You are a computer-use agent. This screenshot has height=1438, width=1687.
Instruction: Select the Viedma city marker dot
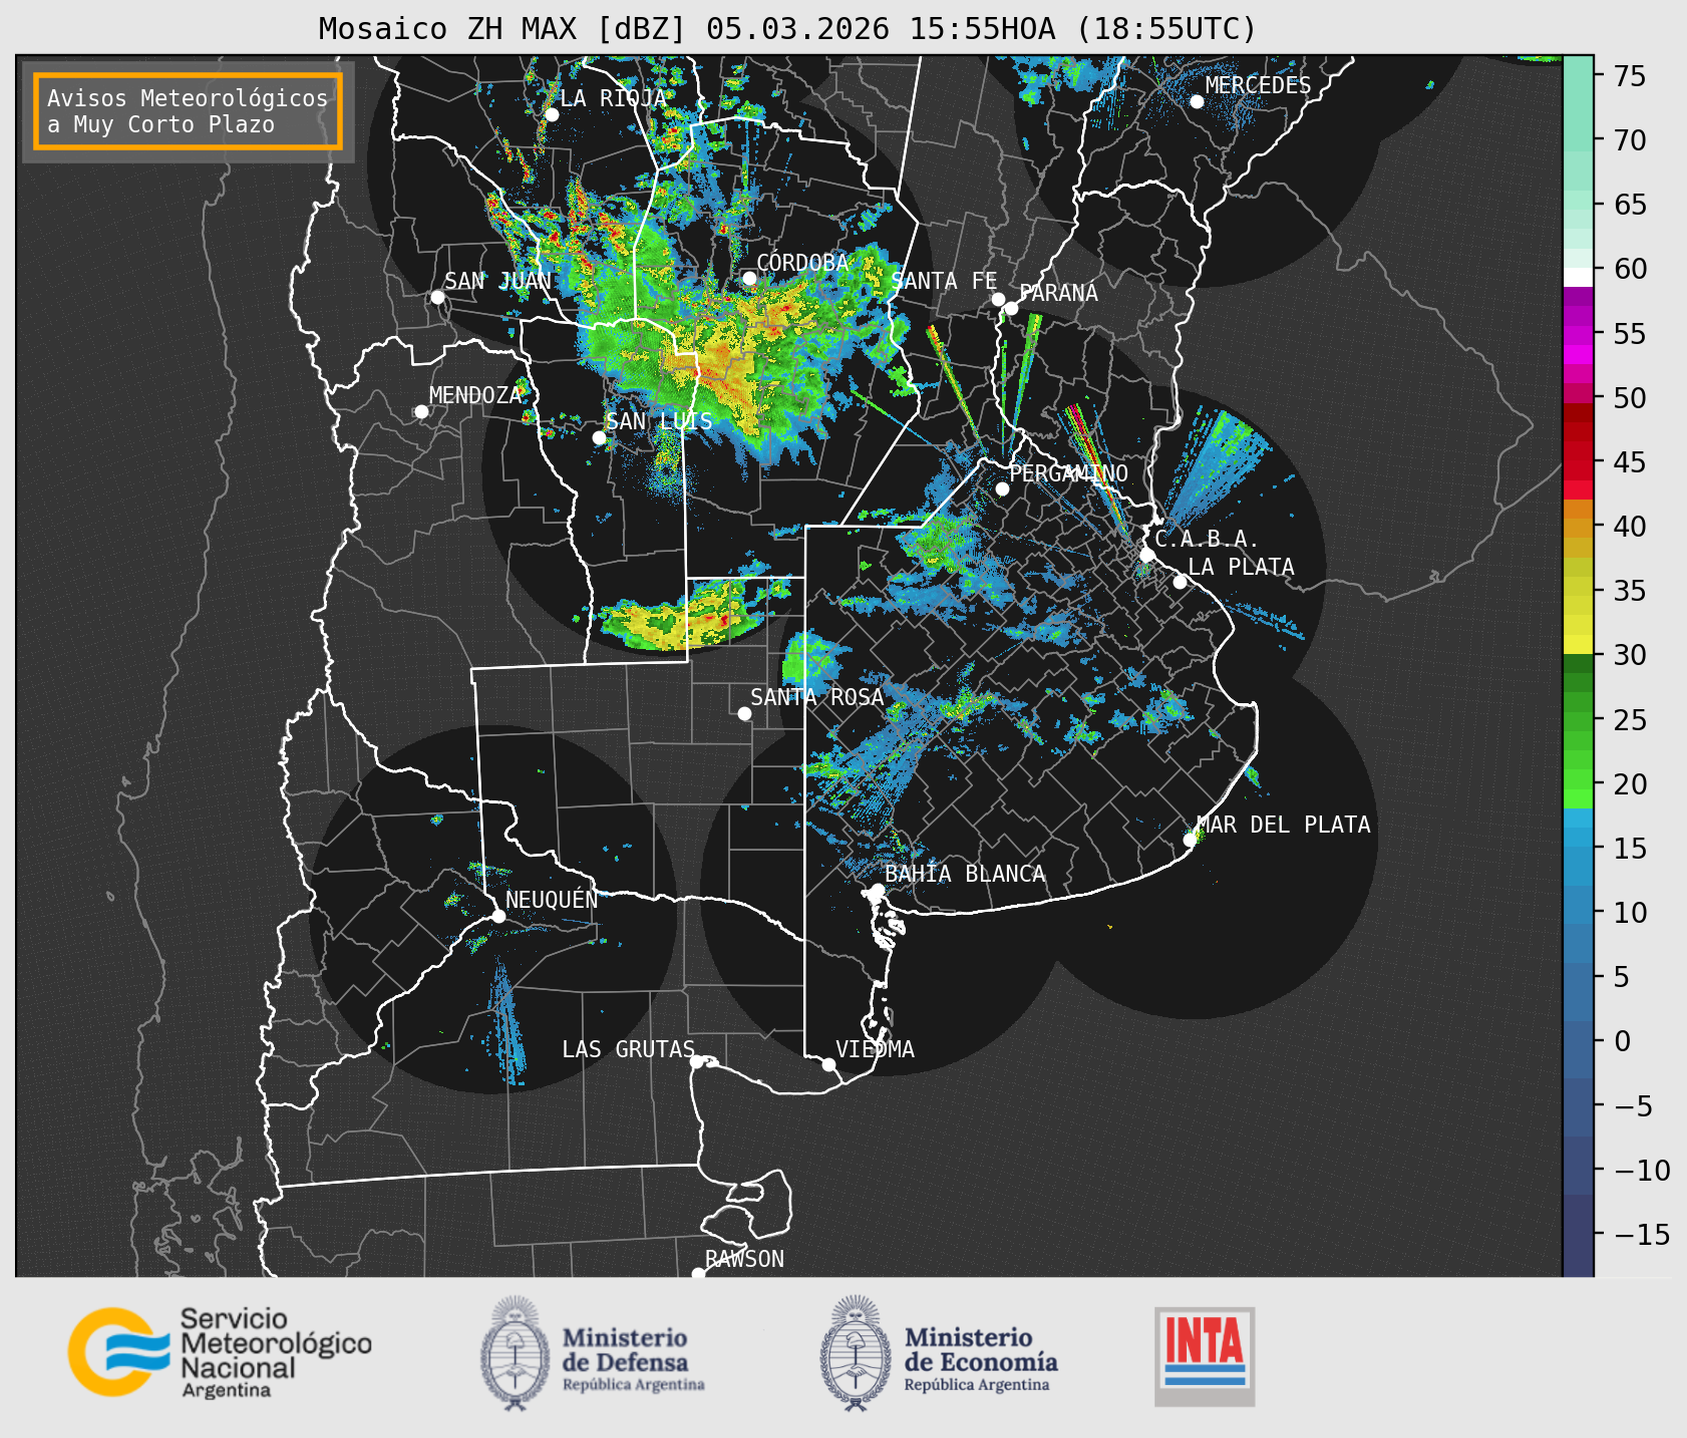[829, 1064]
